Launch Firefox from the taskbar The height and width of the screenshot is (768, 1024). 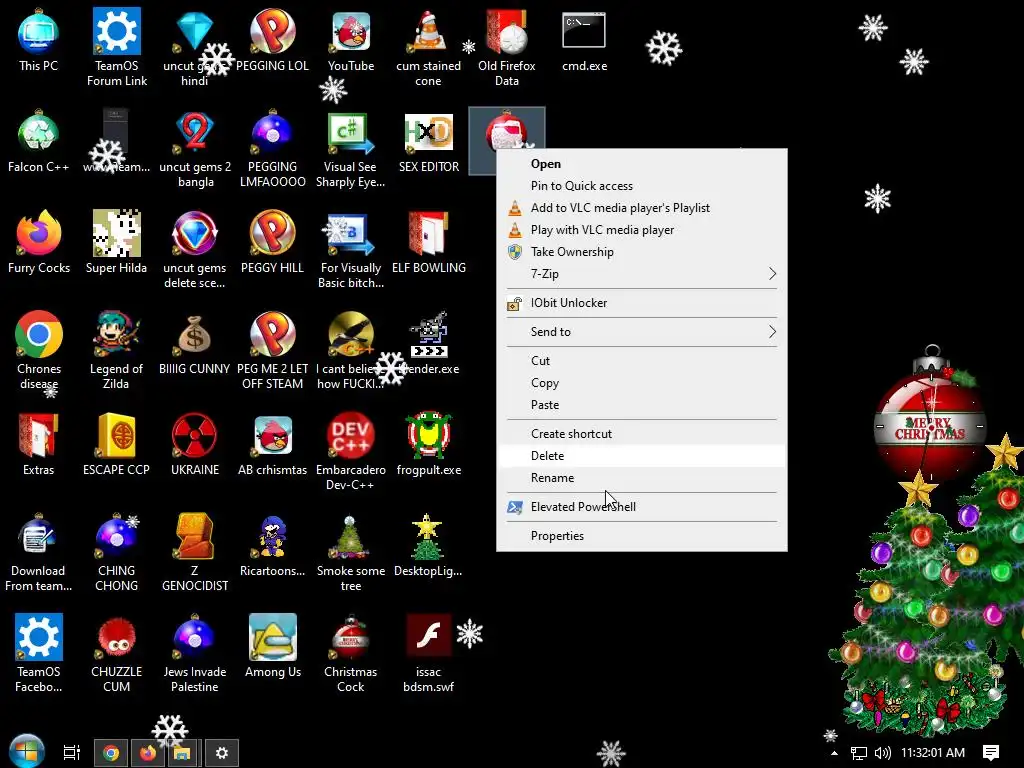click(148, 753)
